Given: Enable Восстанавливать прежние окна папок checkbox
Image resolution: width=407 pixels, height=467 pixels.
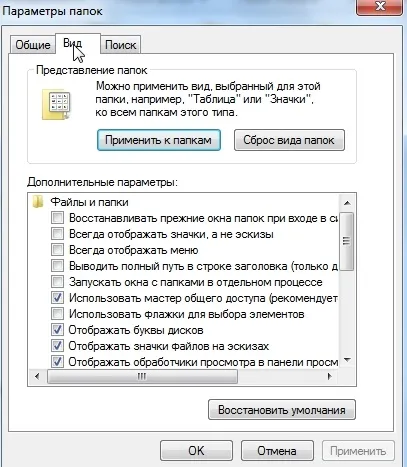Looking at the screenshot, I should [57, 218].
